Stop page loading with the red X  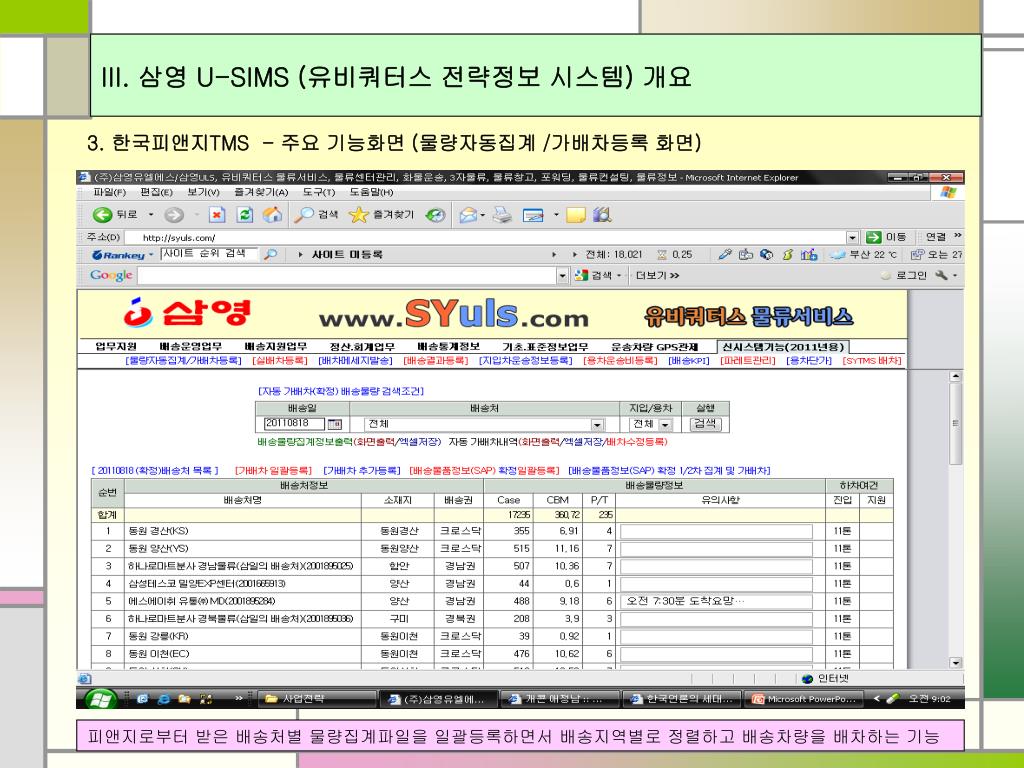pyautogui.click(x=217, y=215)
